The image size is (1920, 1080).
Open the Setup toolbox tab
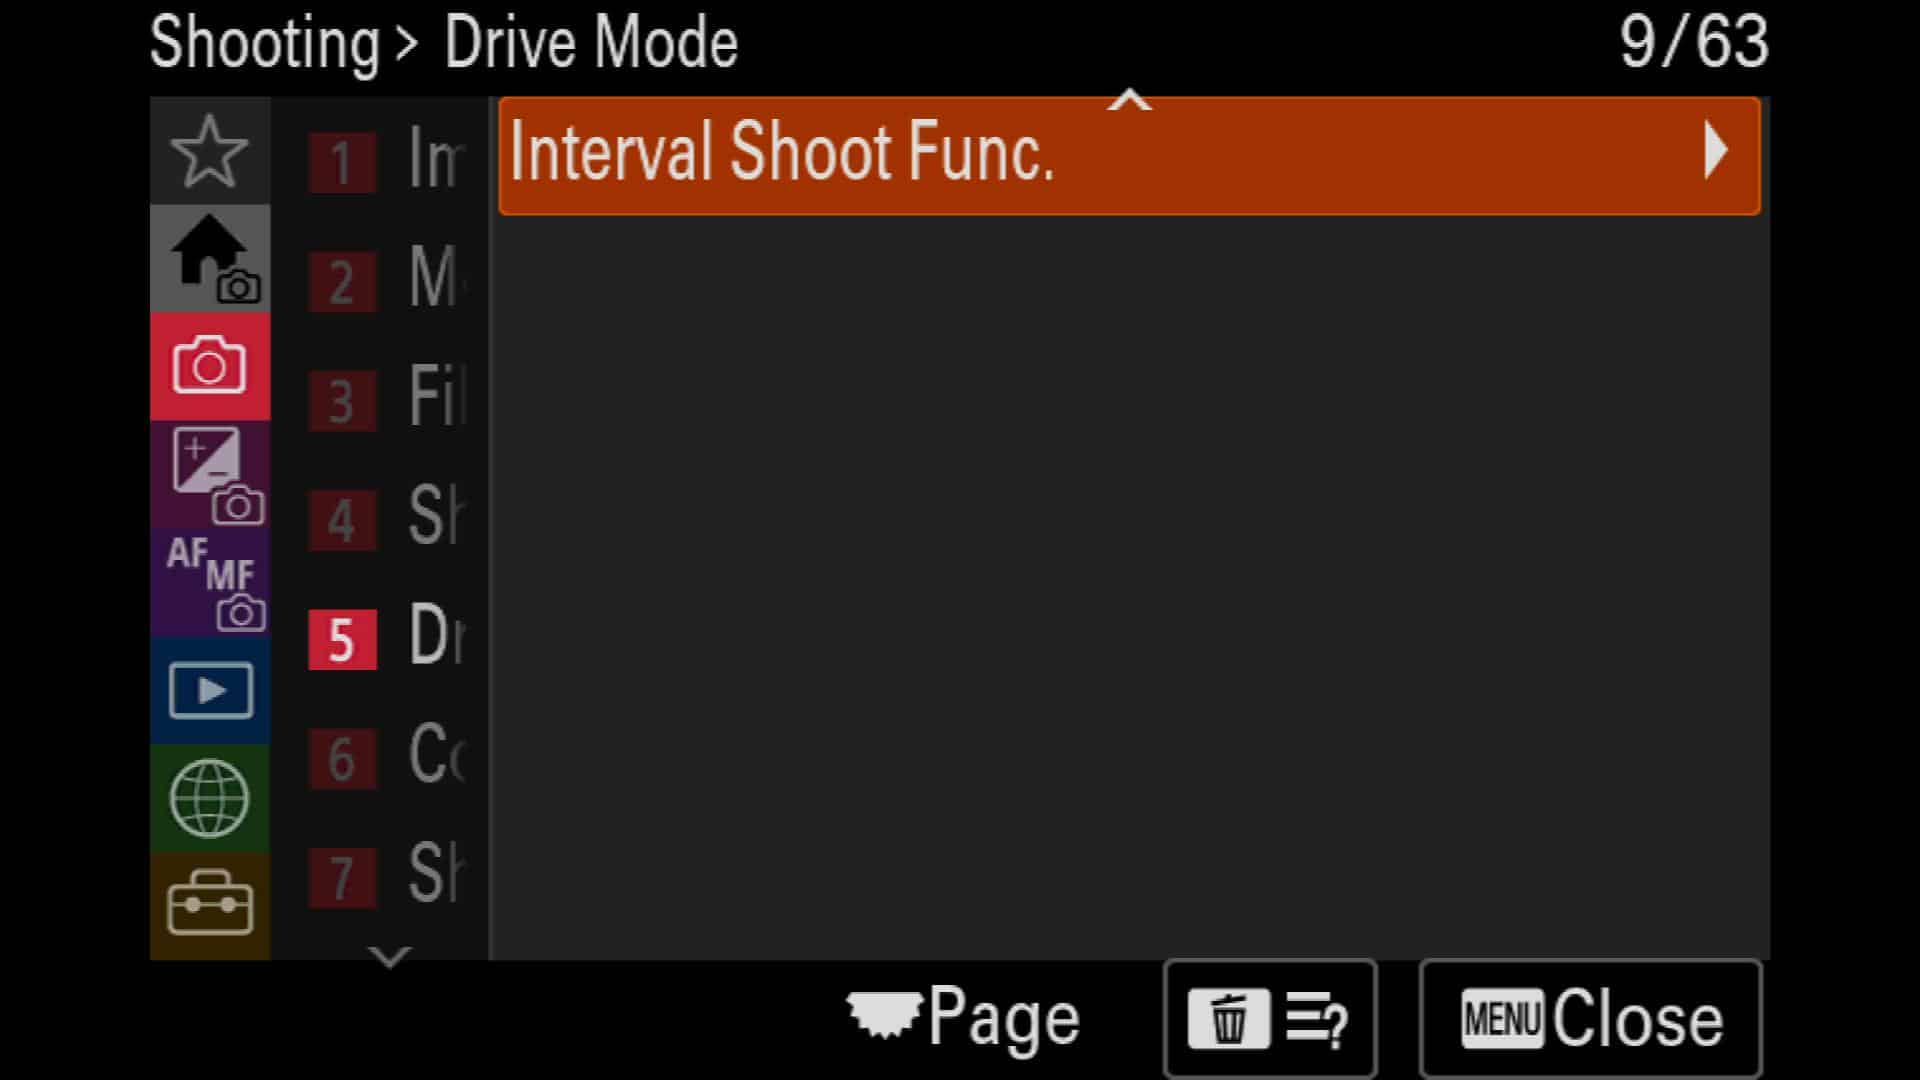tap(210, 906)
